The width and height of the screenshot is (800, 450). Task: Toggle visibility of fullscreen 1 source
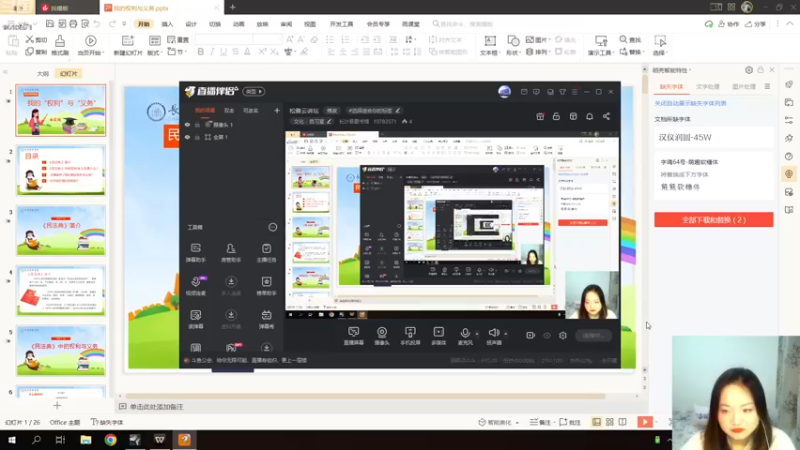click(187, 137)
